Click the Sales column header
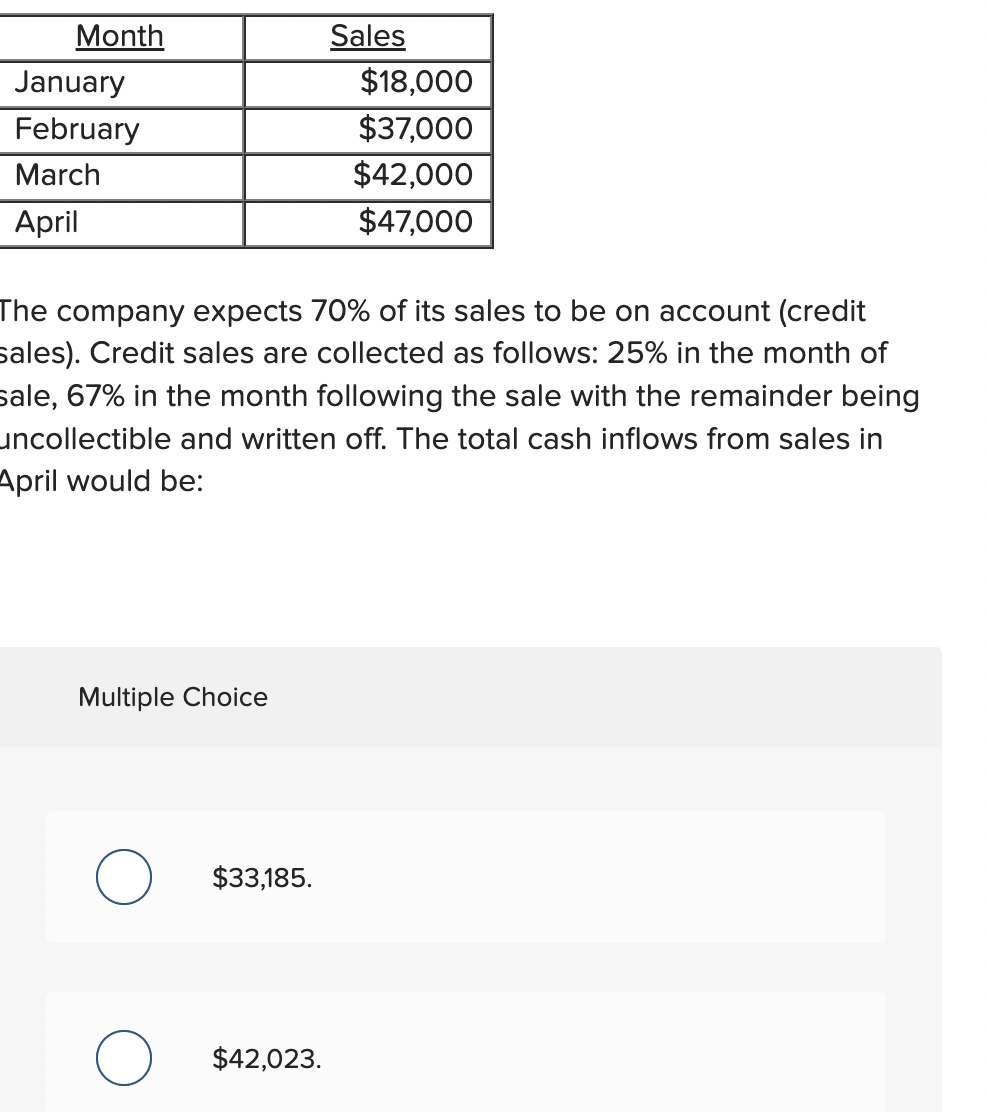Image resolution: width=986 pixels, height=1112 pixels. point(367,36)
